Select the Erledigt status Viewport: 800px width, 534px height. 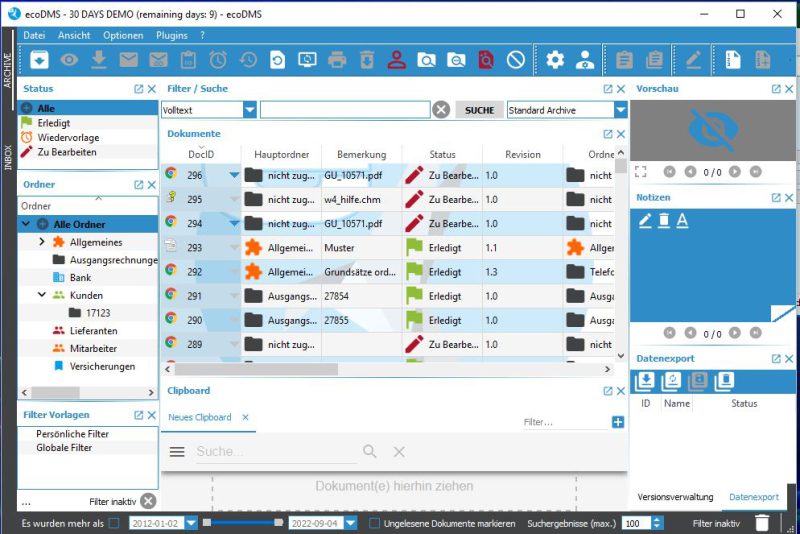[x=88, y=123]
